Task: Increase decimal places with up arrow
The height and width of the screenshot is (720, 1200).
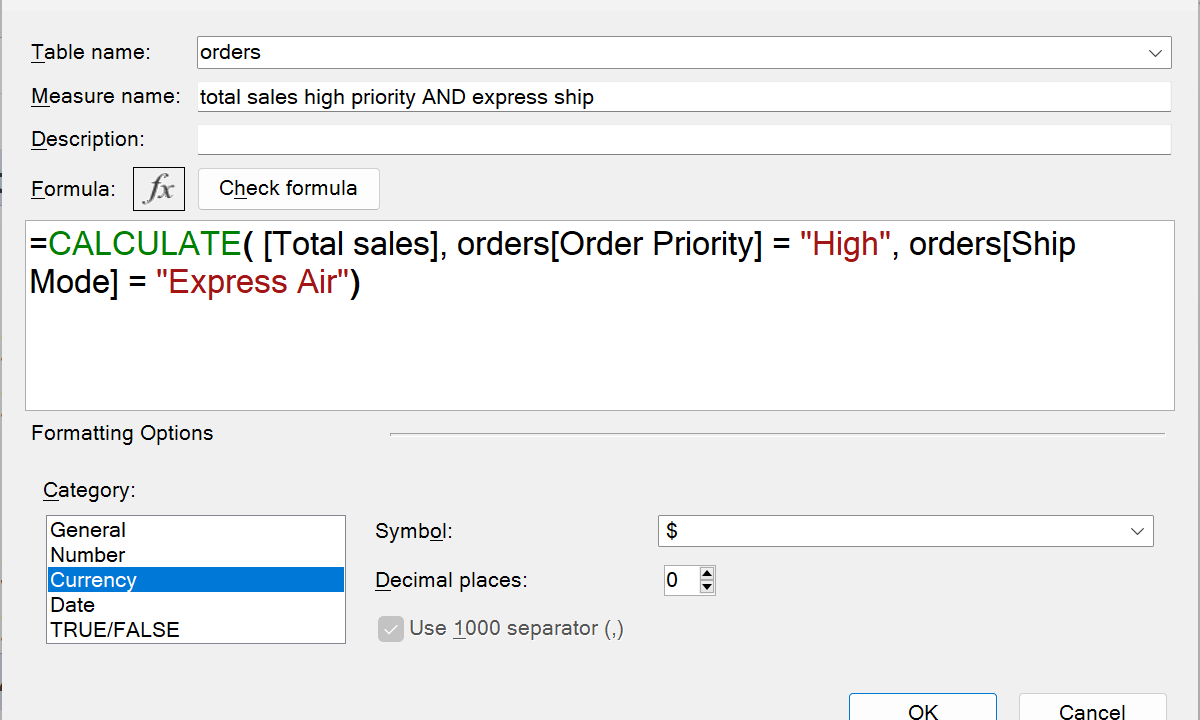Action: pos(707,573)
